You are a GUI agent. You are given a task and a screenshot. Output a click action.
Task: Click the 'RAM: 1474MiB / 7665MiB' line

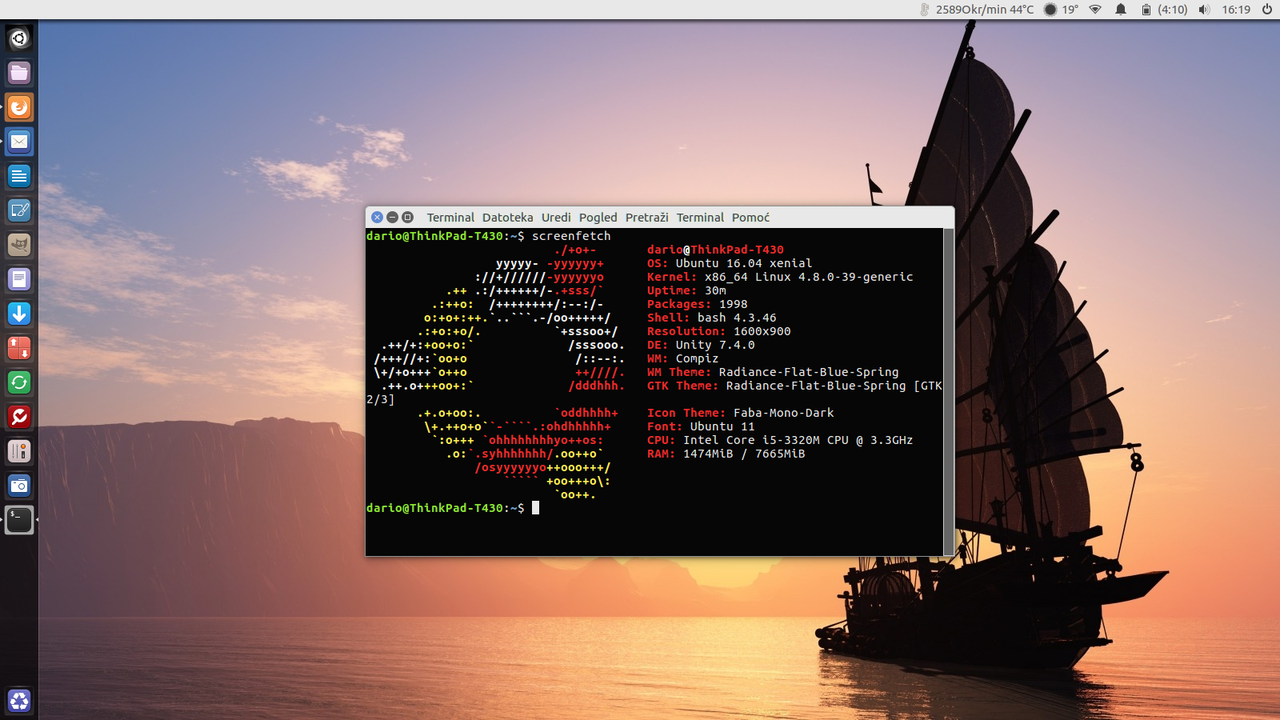tap(726, 454)
